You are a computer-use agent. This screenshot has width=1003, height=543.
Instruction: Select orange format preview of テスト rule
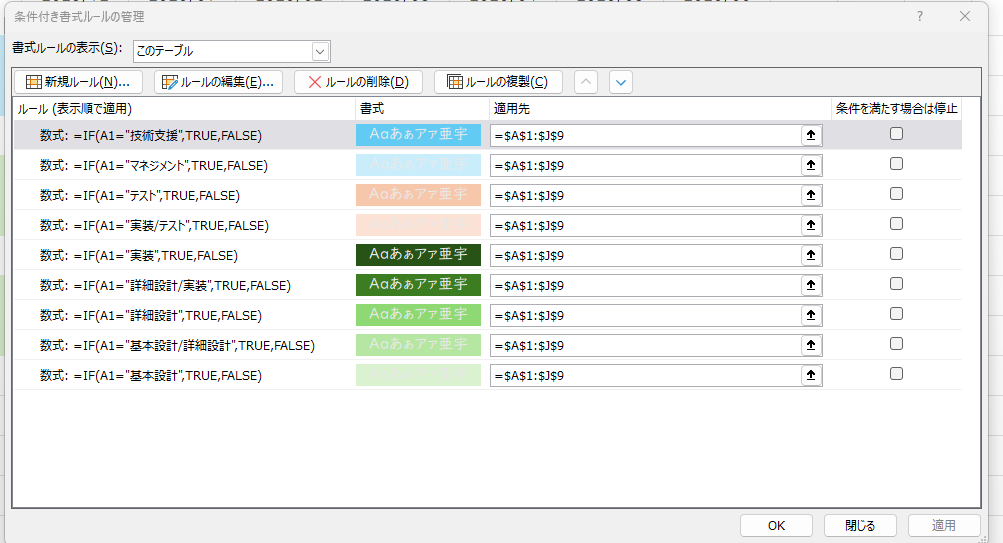pos(418,195)
